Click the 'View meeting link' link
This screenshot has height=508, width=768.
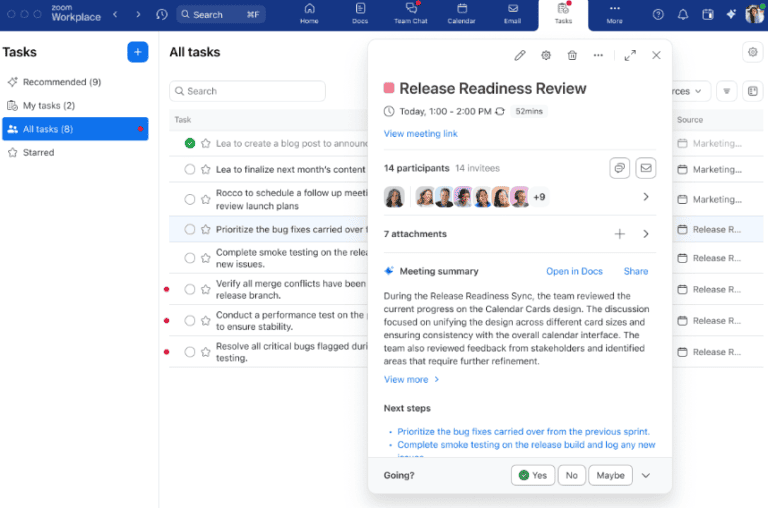point(420,134)
